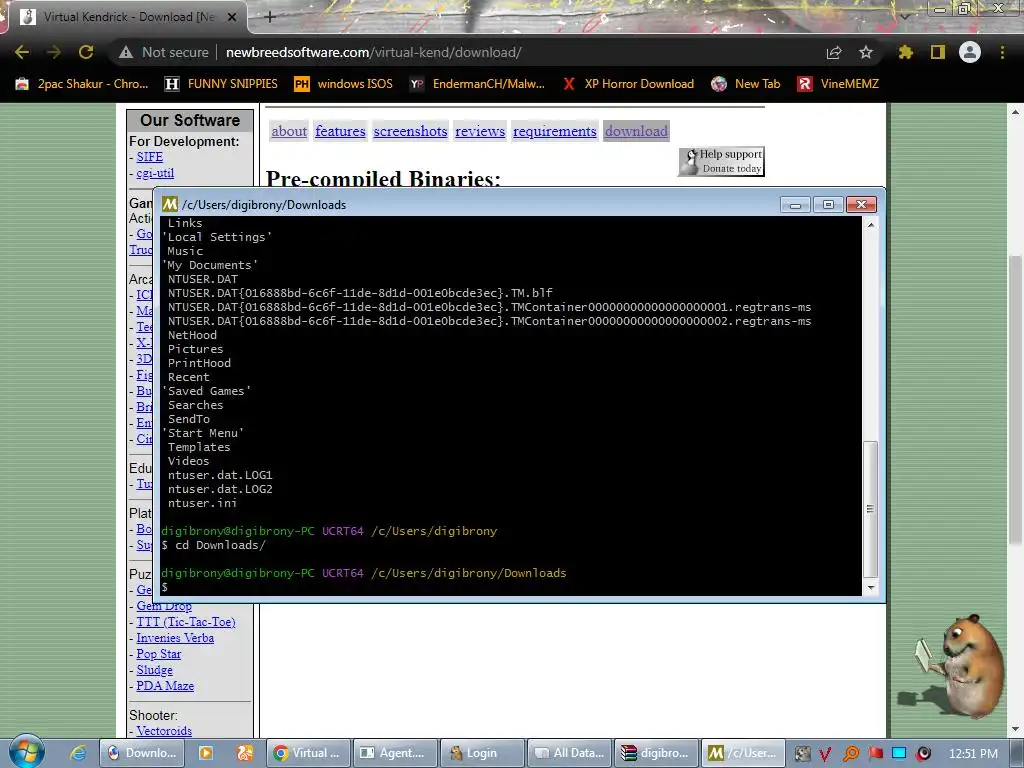
Task: Open the Action Center flag icon
Action: coord(875,754)
